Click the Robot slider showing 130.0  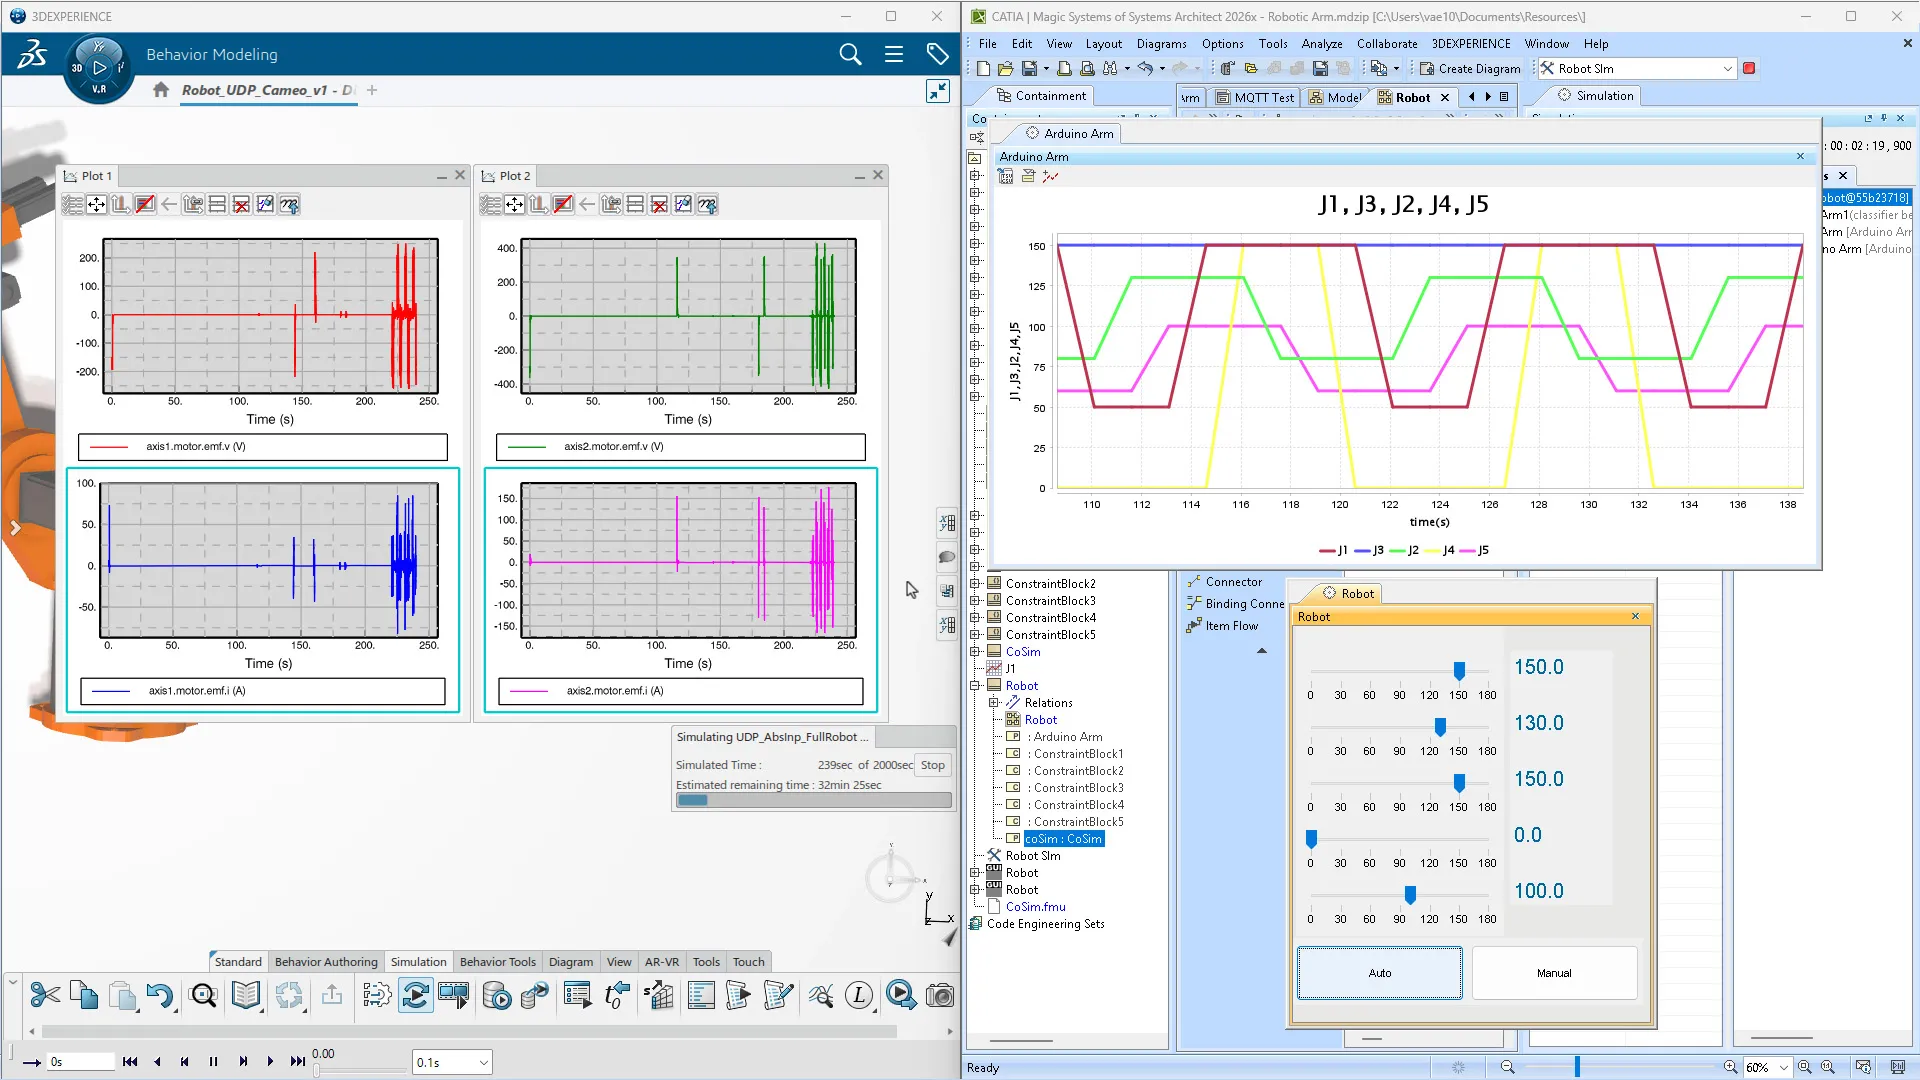point(1440,727)
